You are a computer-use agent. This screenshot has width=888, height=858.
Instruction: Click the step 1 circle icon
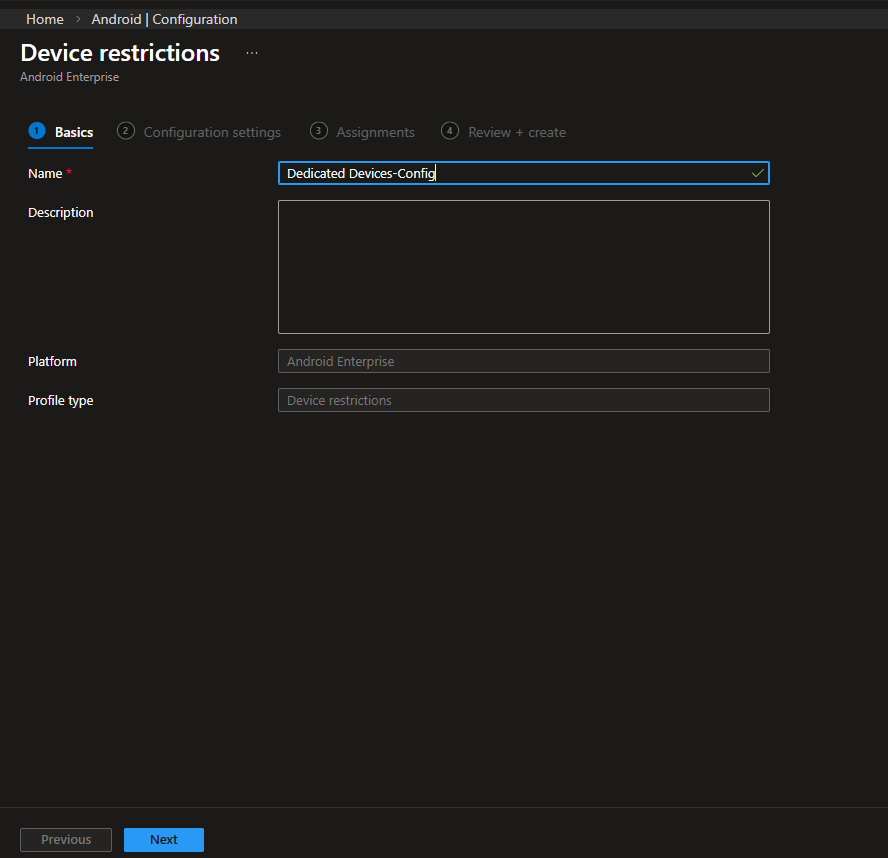click(37, 131)
